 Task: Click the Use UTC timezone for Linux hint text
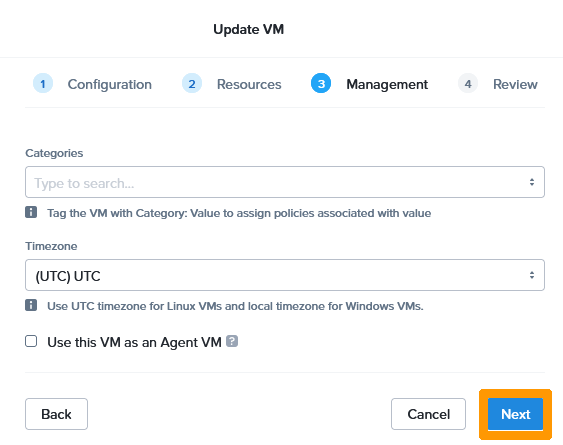pos(235,306)
